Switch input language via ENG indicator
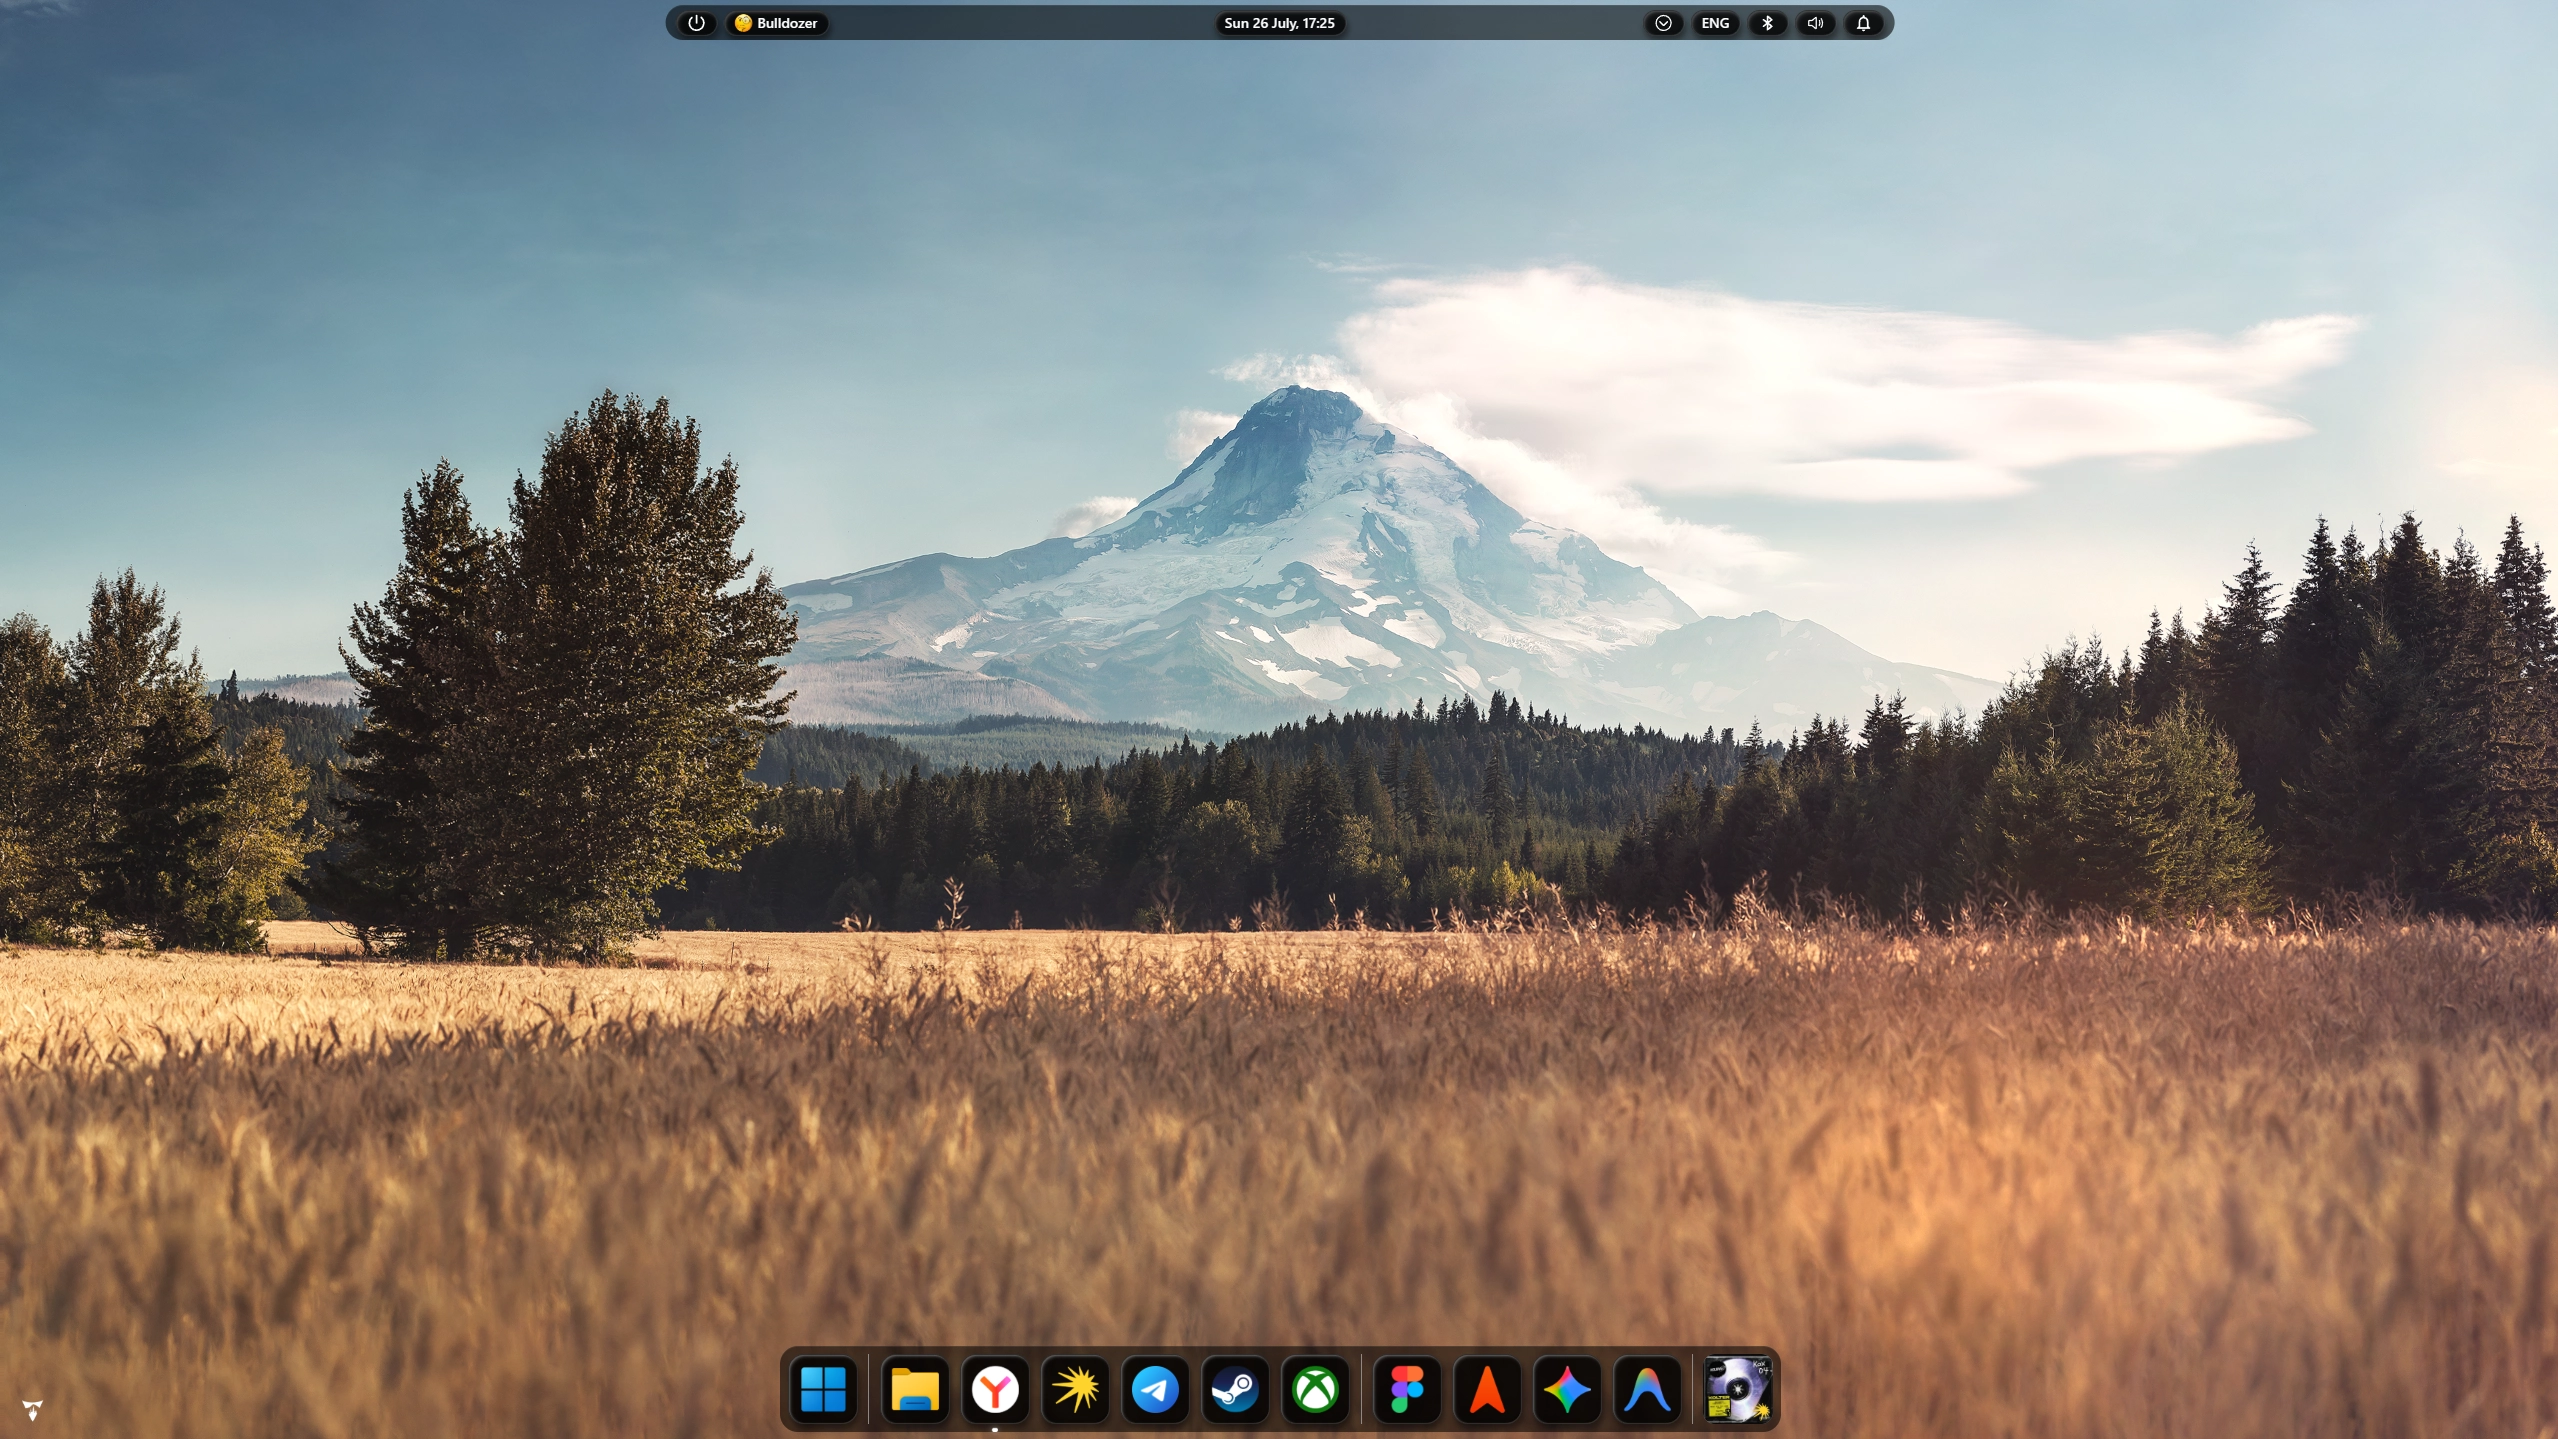This screenshot has height=1439, width=2558. point(1715,23)
